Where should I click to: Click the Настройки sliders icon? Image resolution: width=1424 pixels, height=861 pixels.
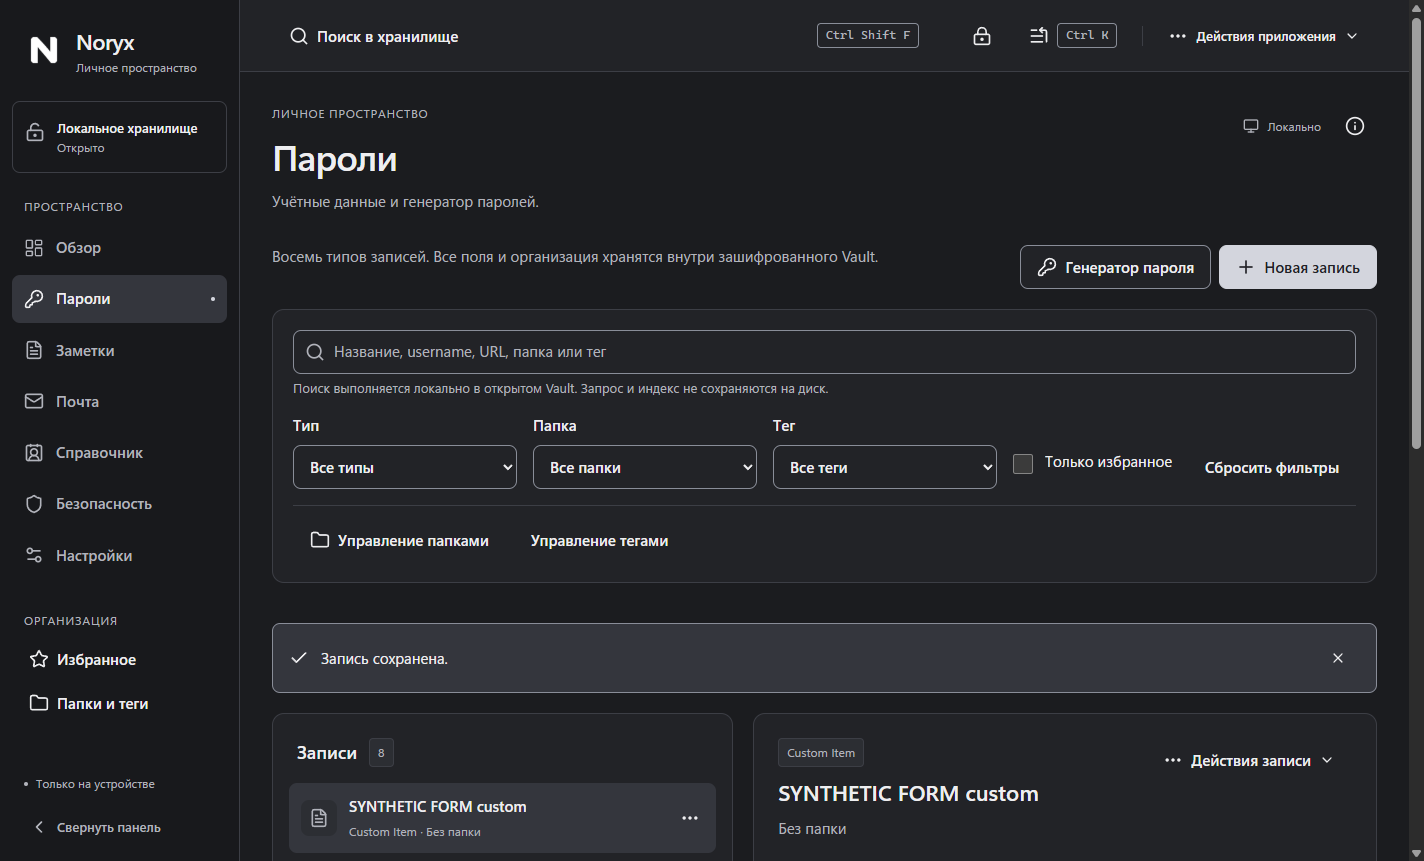pos(34,555)
